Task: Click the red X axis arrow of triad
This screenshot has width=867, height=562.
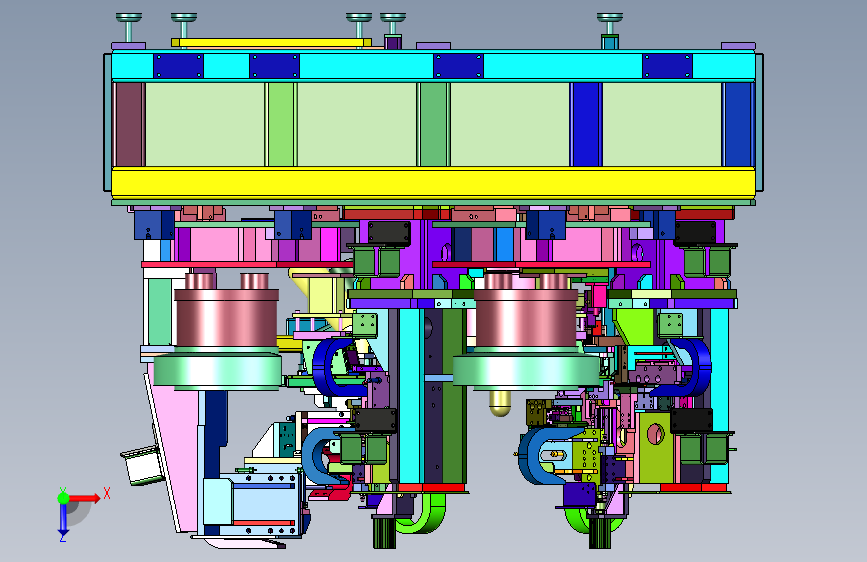Action: [x=85, y=498]
